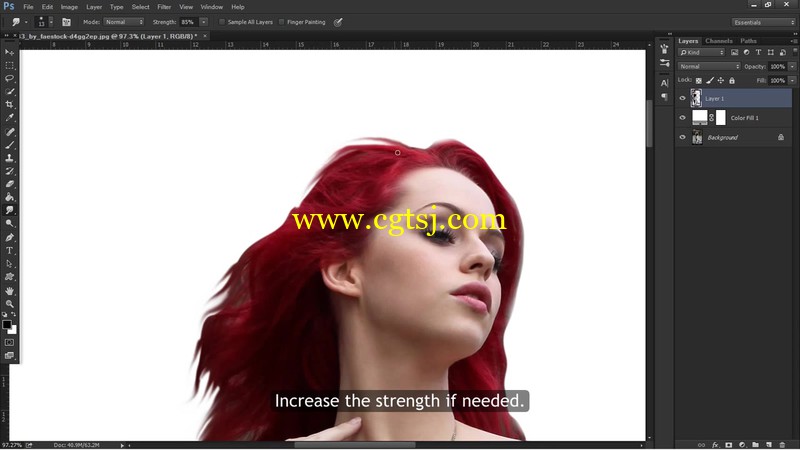Open the Fill slider dropdown
The width and height of the screenshot is (800, 450).
(792, 81)
